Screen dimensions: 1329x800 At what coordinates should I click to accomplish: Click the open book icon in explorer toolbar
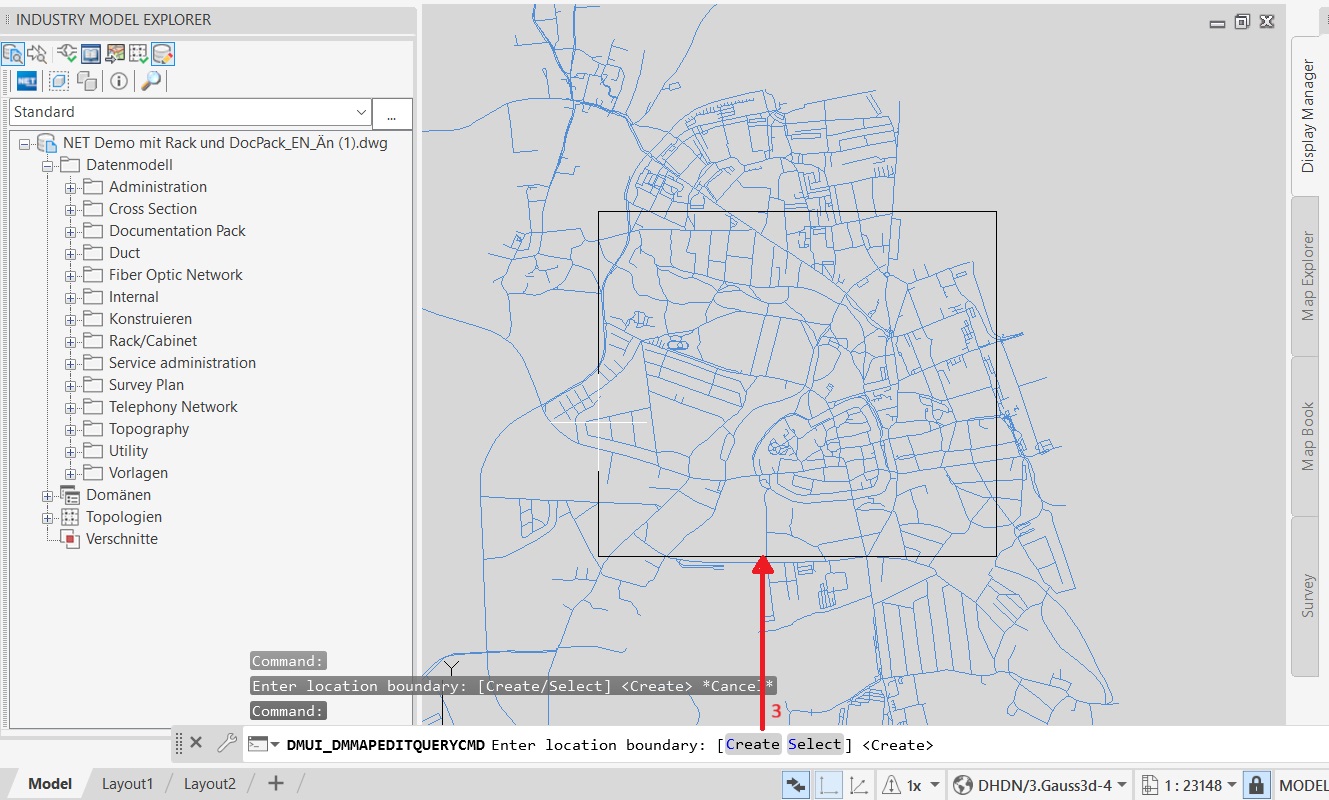(x=91, y=54)
